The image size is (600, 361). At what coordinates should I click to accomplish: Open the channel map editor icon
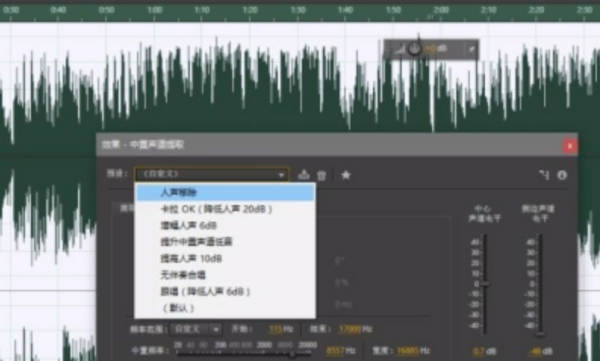click(544, 175)
